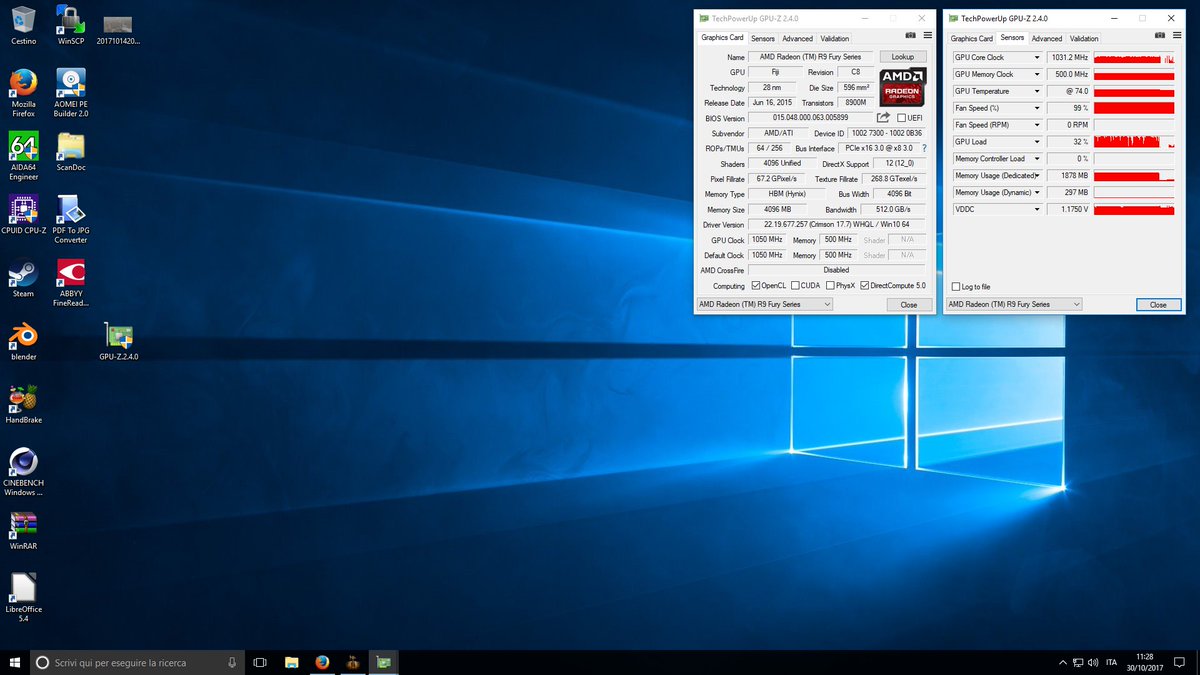Click the AMD Radeon Graphics logo
This screenshot has height=675, width=1200.
point(903,87)
